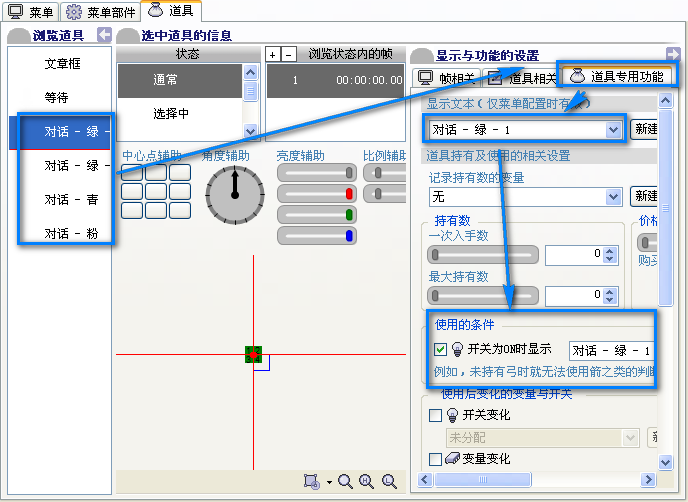Select frame 1 row at 00:00:00.00
The height and width of the screenshot is (502, 688).
[x=336, y=80]
